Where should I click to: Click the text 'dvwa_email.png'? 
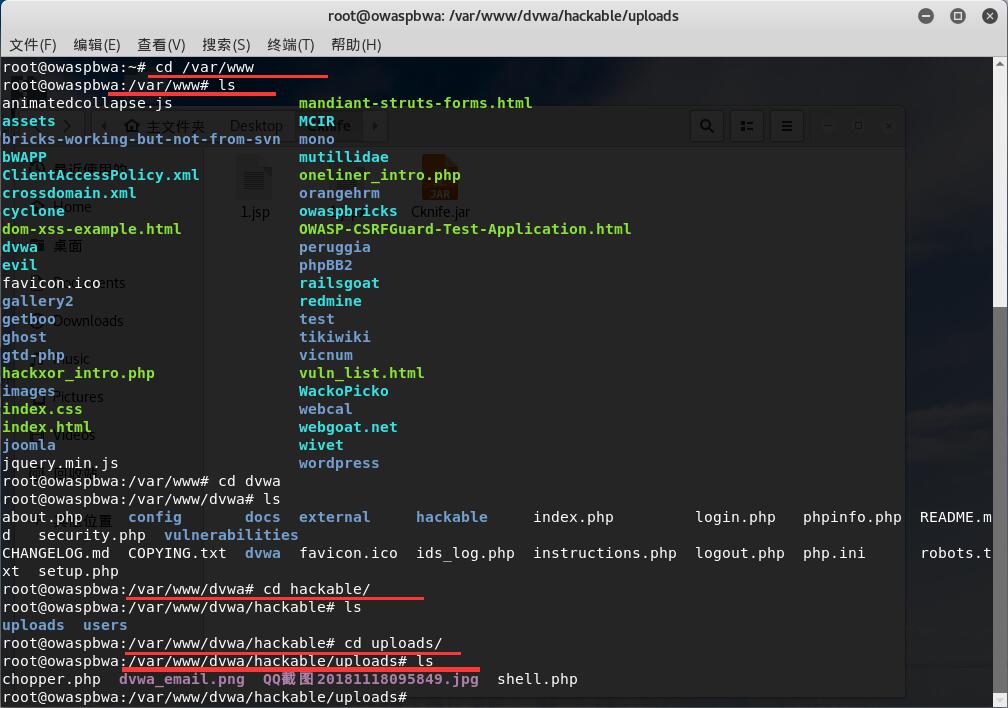pyautogui.click(x=181, y=679)
